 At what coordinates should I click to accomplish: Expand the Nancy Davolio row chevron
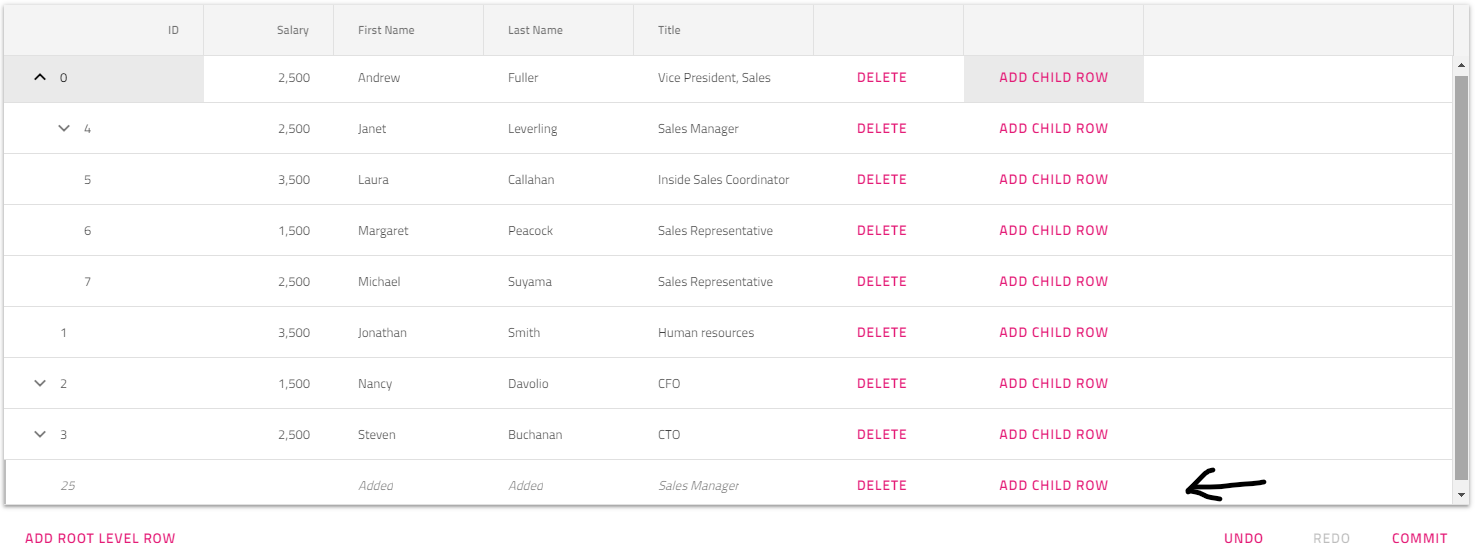[x=40, y=383]
